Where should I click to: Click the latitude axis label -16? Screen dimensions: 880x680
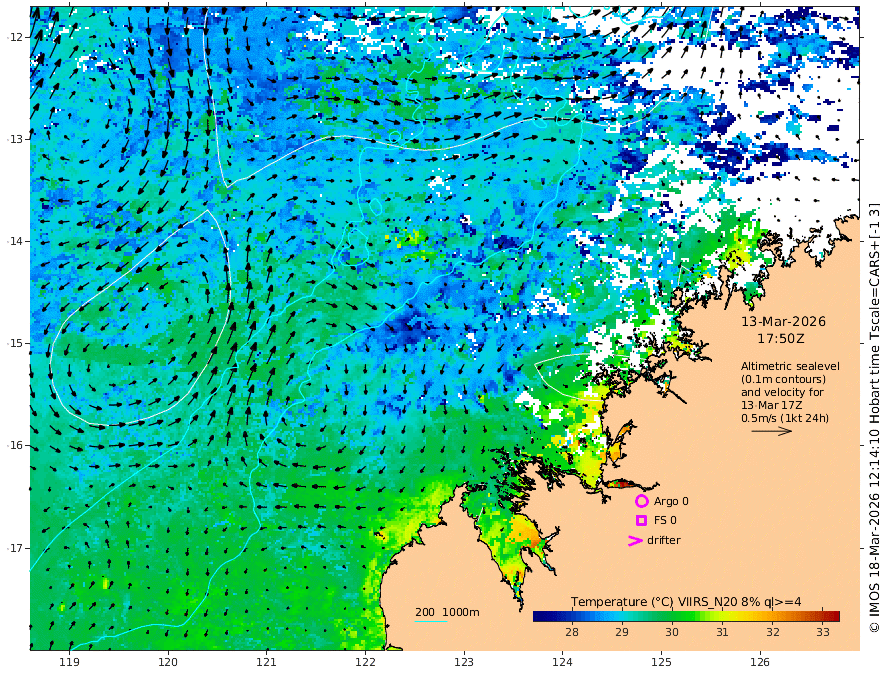coord(15,445)
